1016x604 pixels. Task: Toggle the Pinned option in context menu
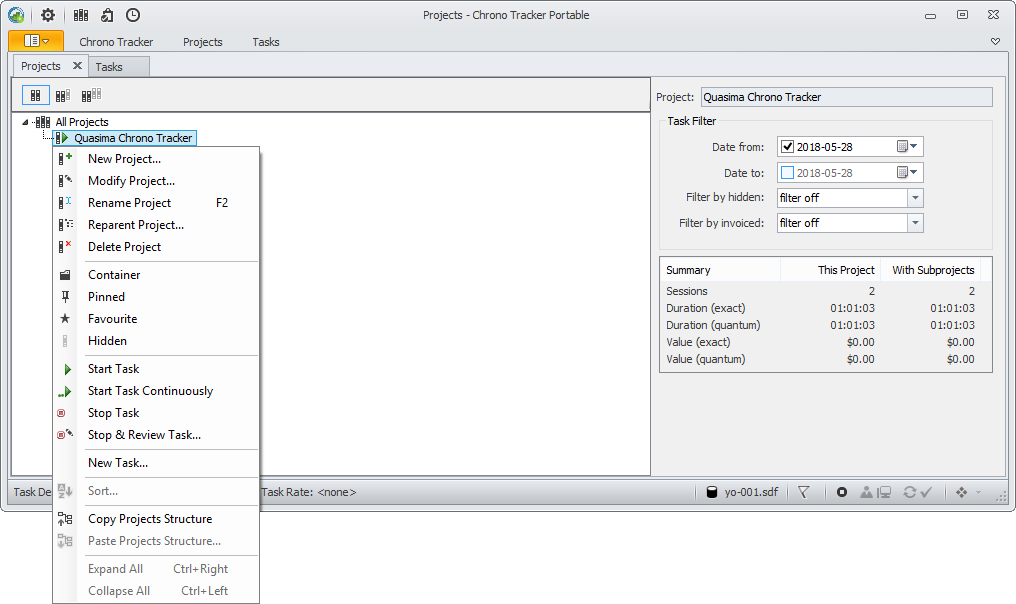pyautogui.click(x=156, y=297)
